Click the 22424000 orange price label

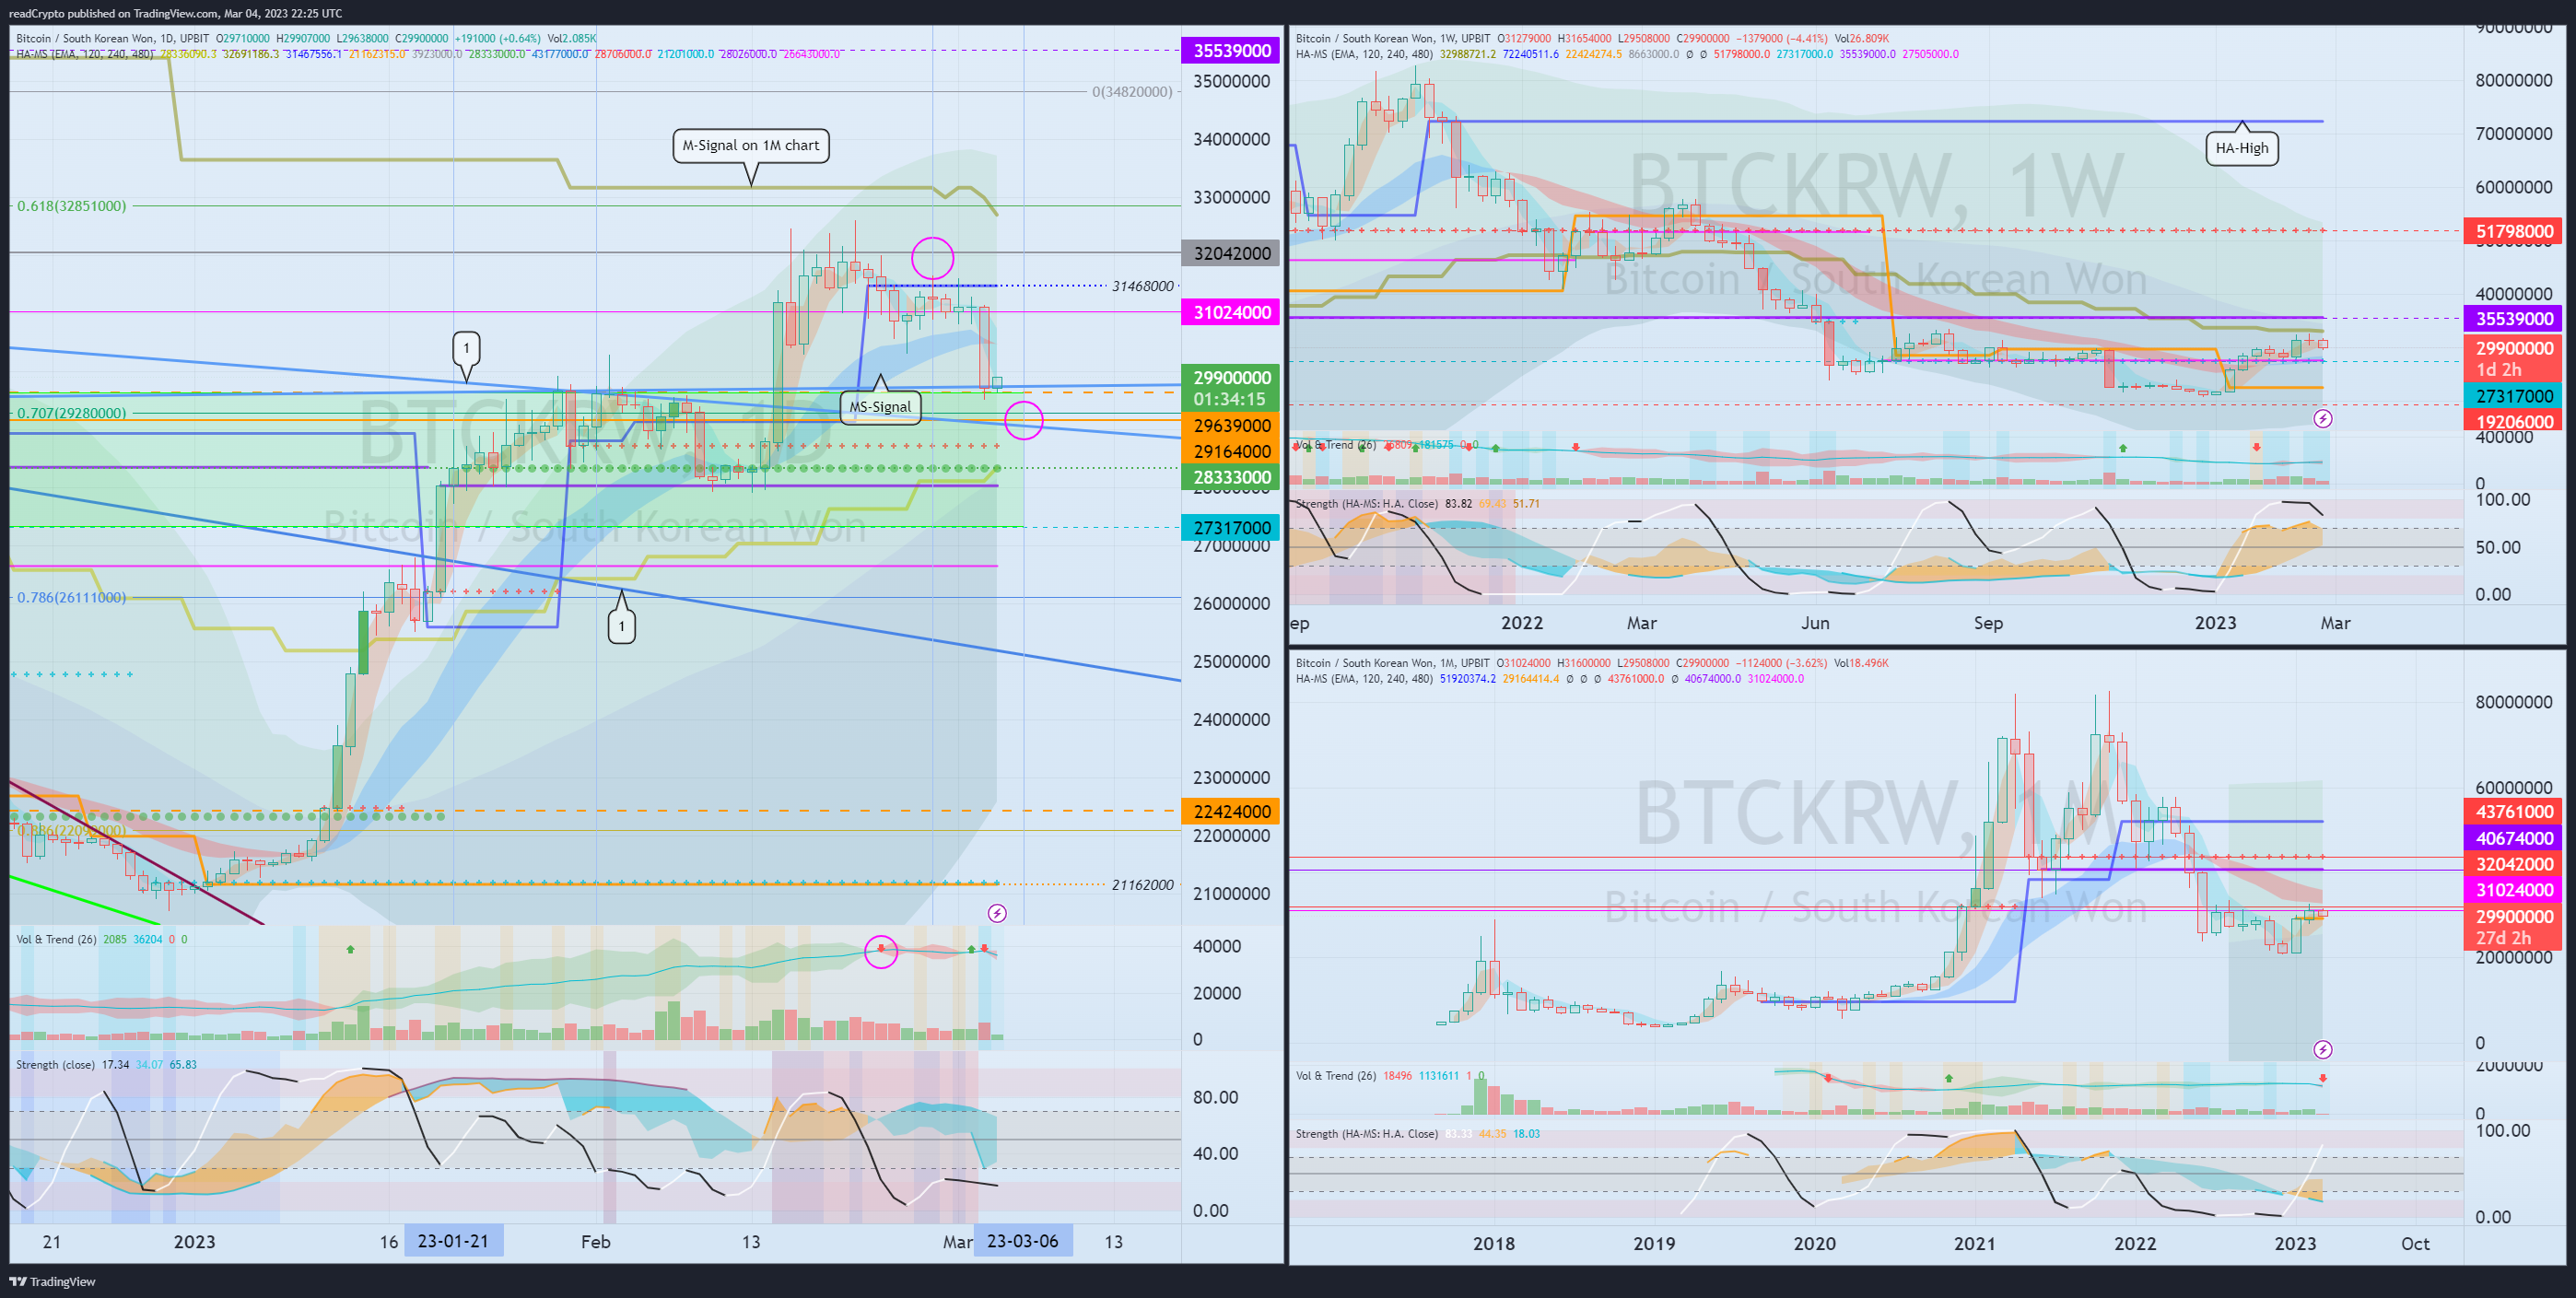[1231, 812]
